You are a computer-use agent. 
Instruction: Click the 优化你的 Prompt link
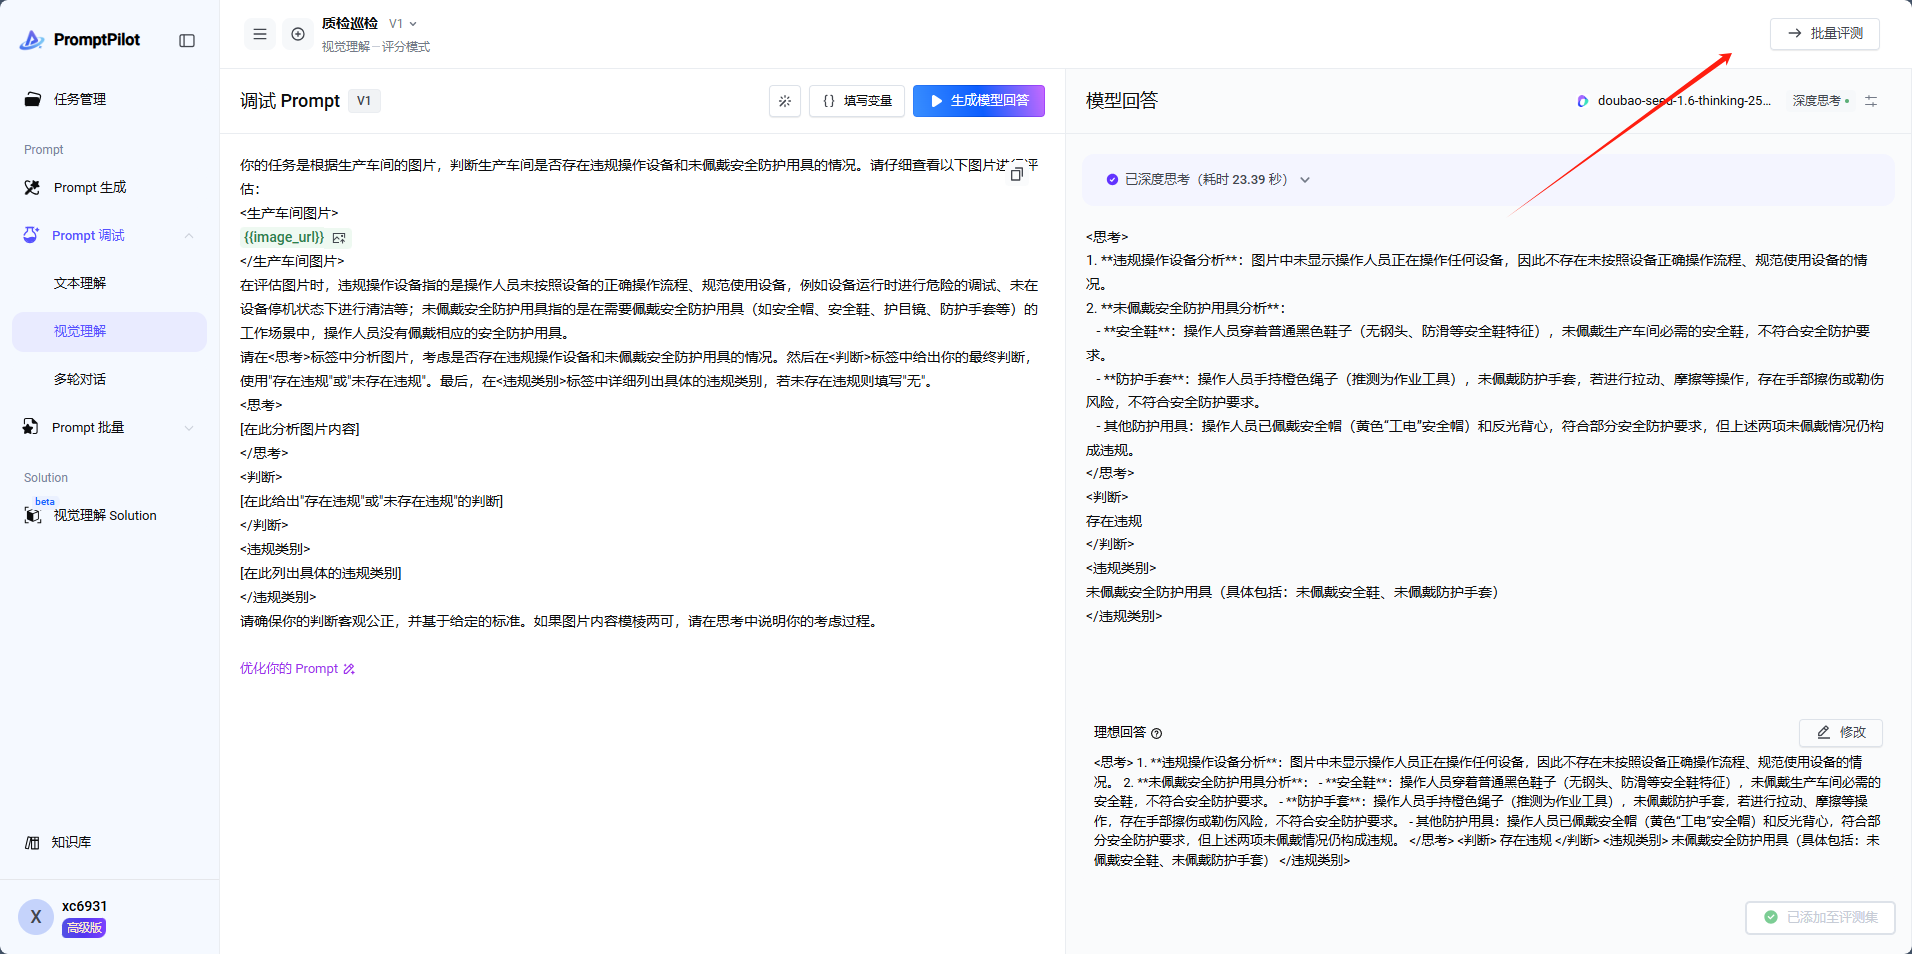(x=297, y=669)
